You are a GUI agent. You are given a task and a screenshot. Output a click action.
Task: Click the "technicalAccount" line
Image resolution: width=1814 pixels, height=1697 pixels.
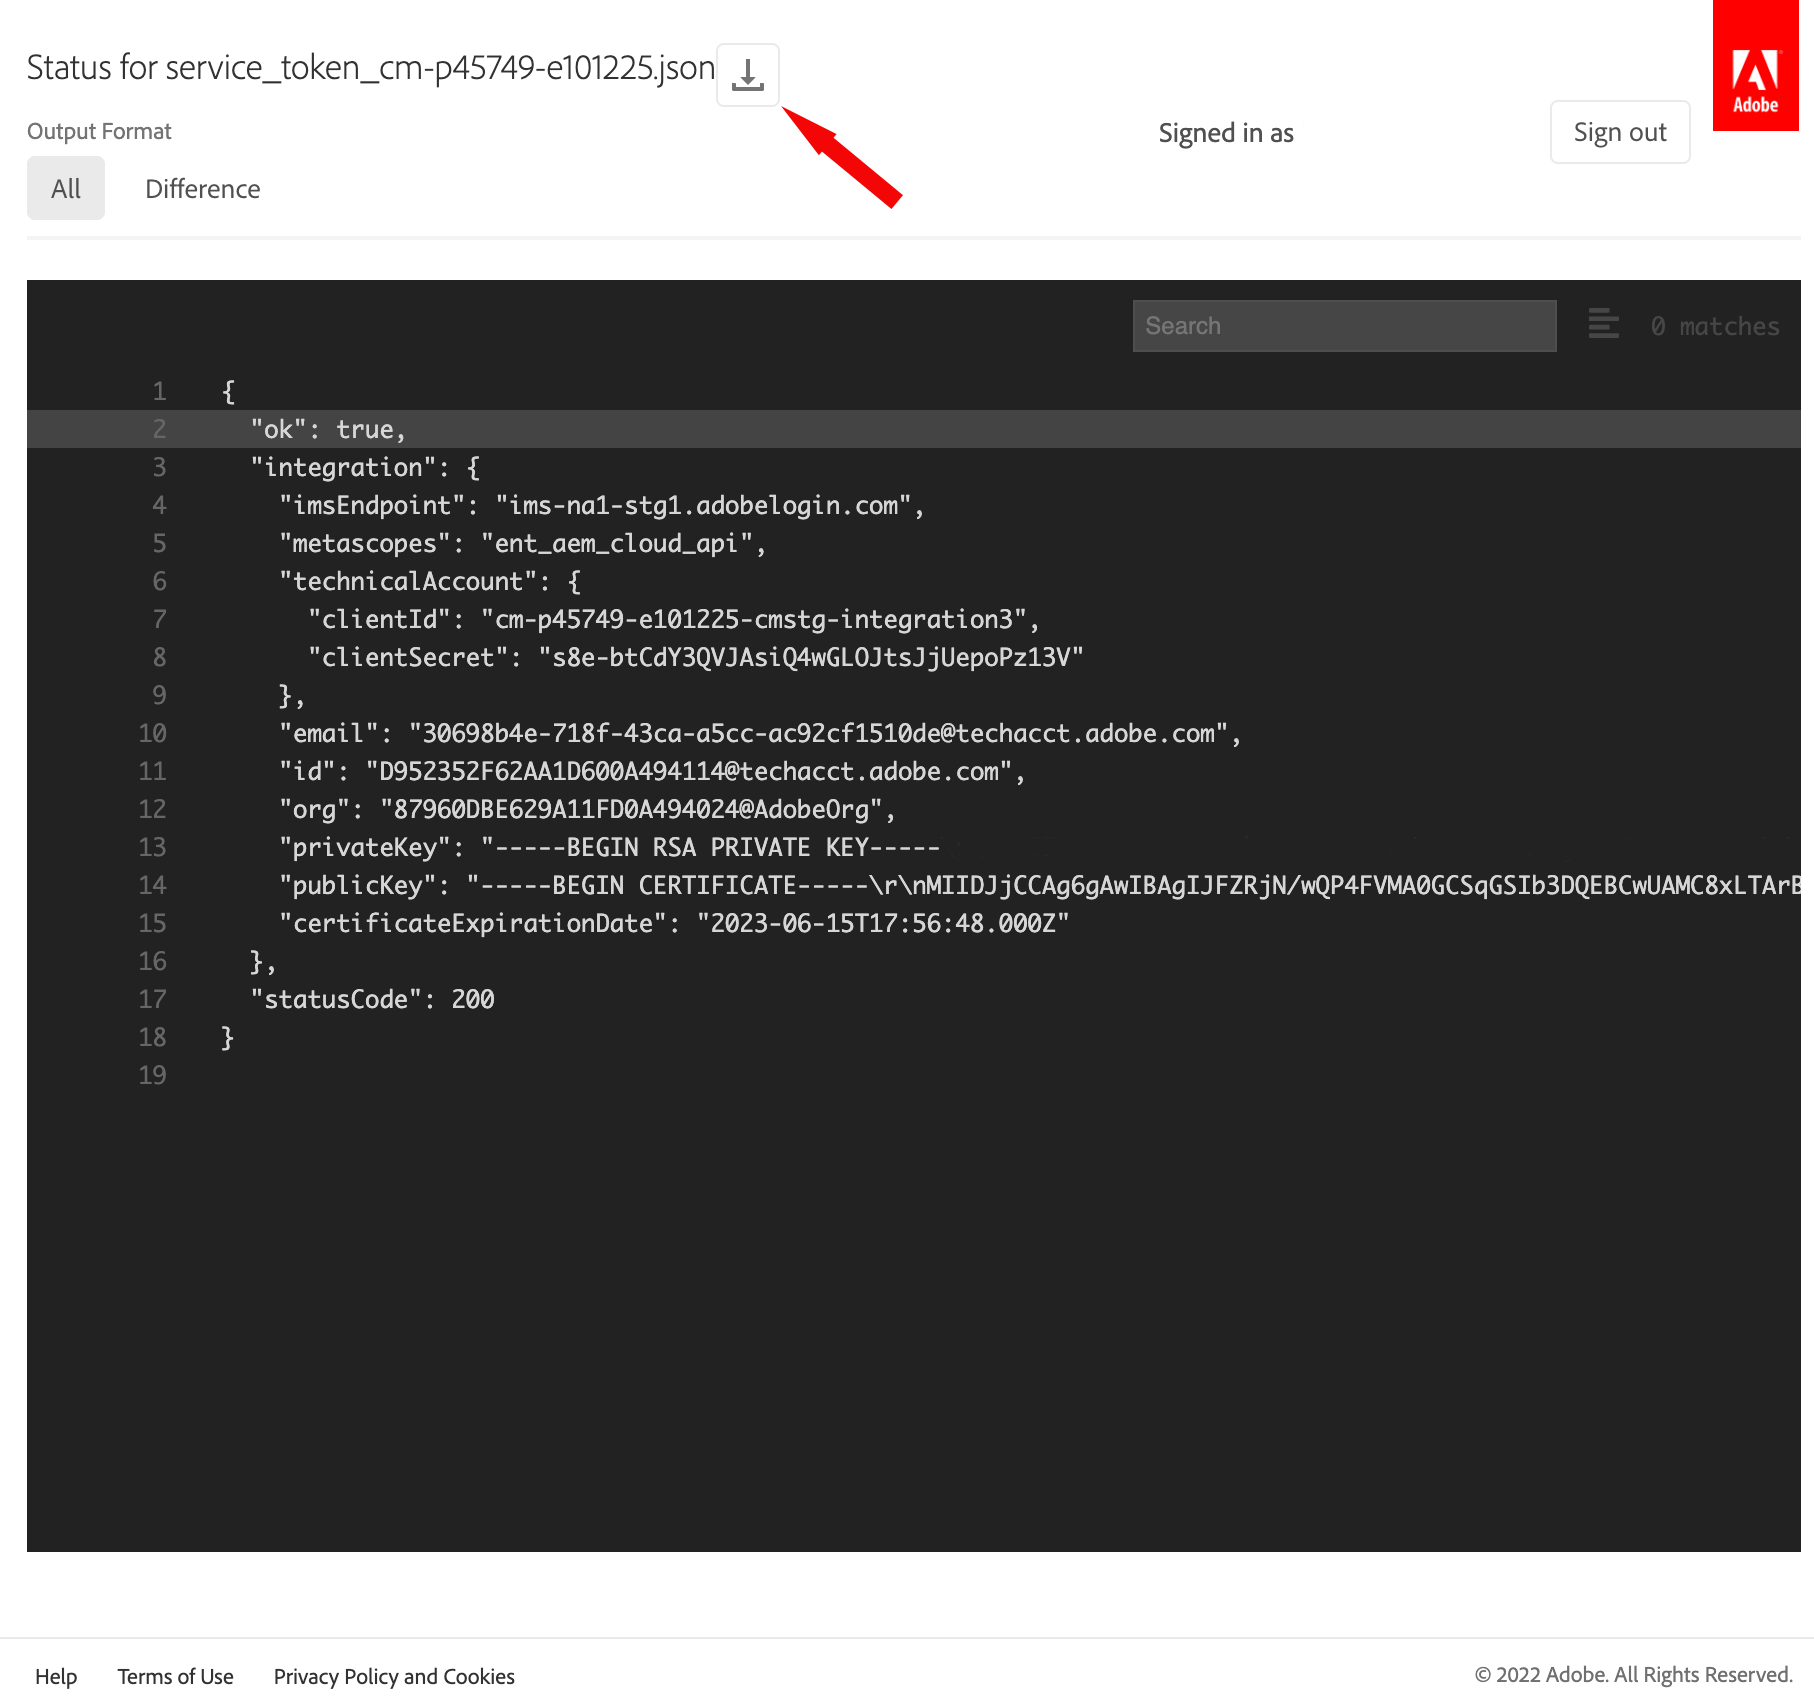coord(430,581)
